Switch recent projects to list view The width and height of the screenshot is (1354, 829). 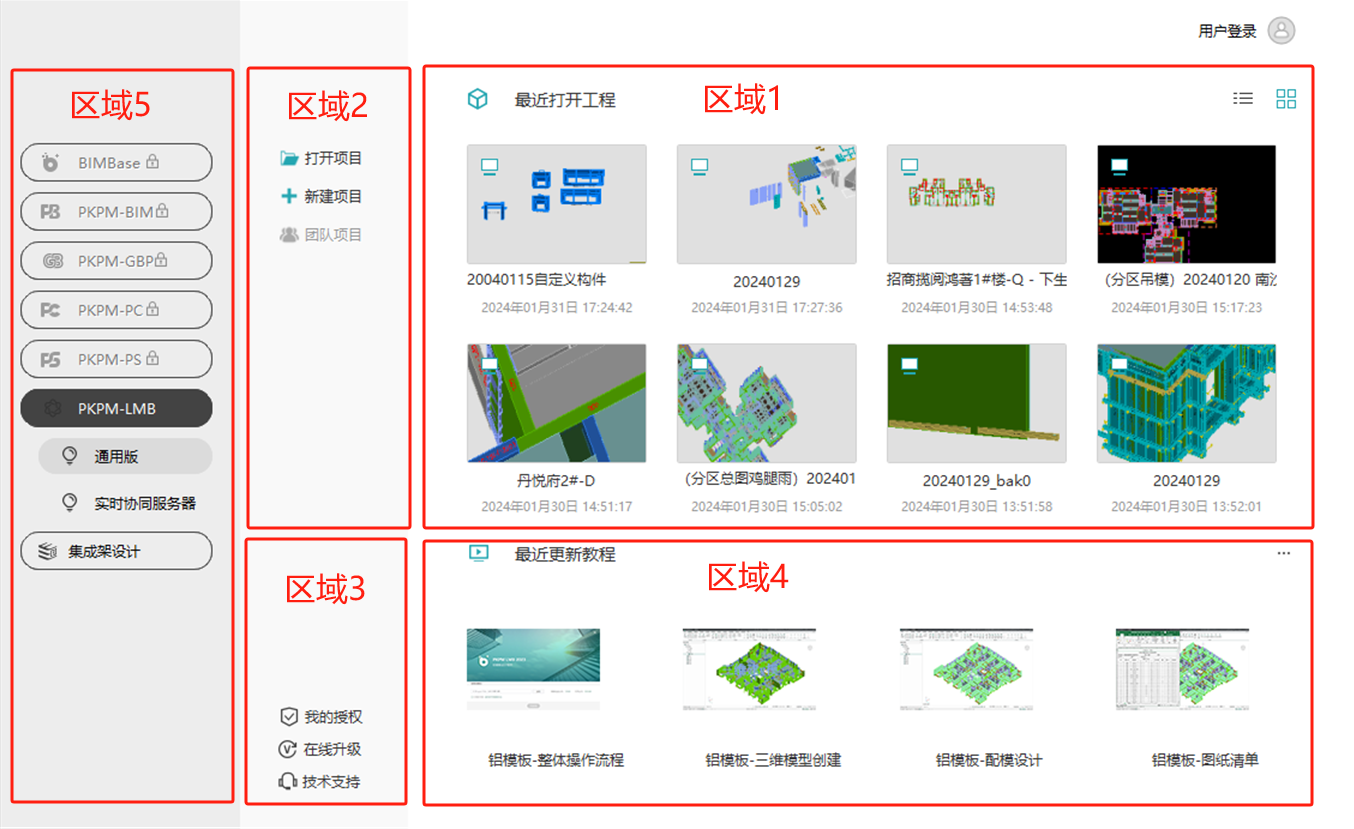[x=1243, y=98]
